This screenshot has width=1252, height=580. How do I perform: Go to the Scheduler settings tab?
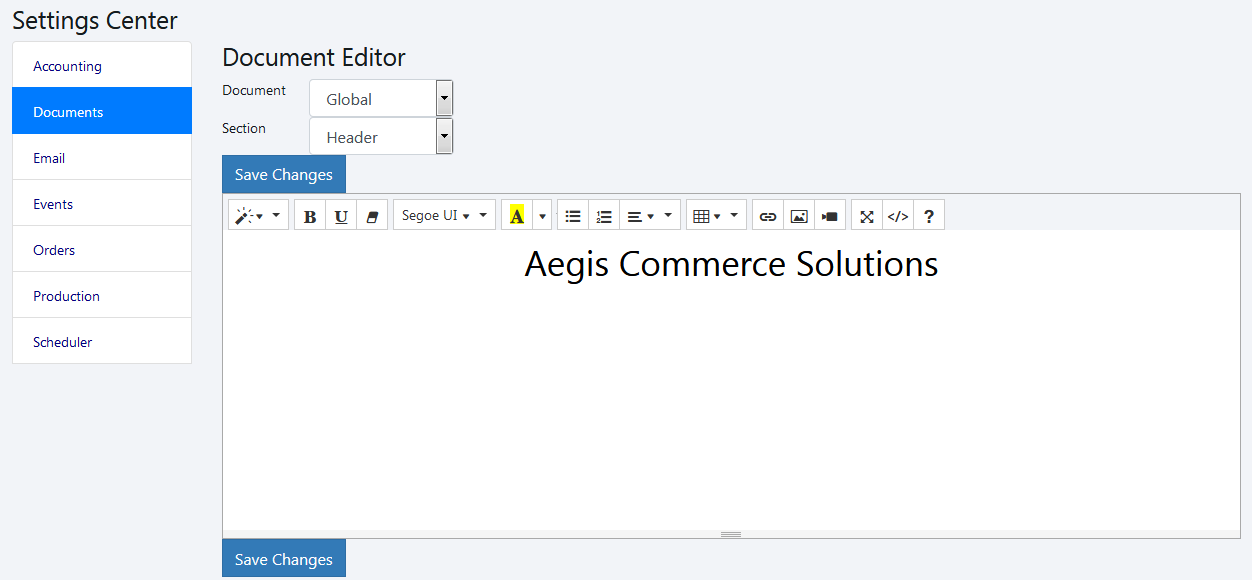point(63,342)
